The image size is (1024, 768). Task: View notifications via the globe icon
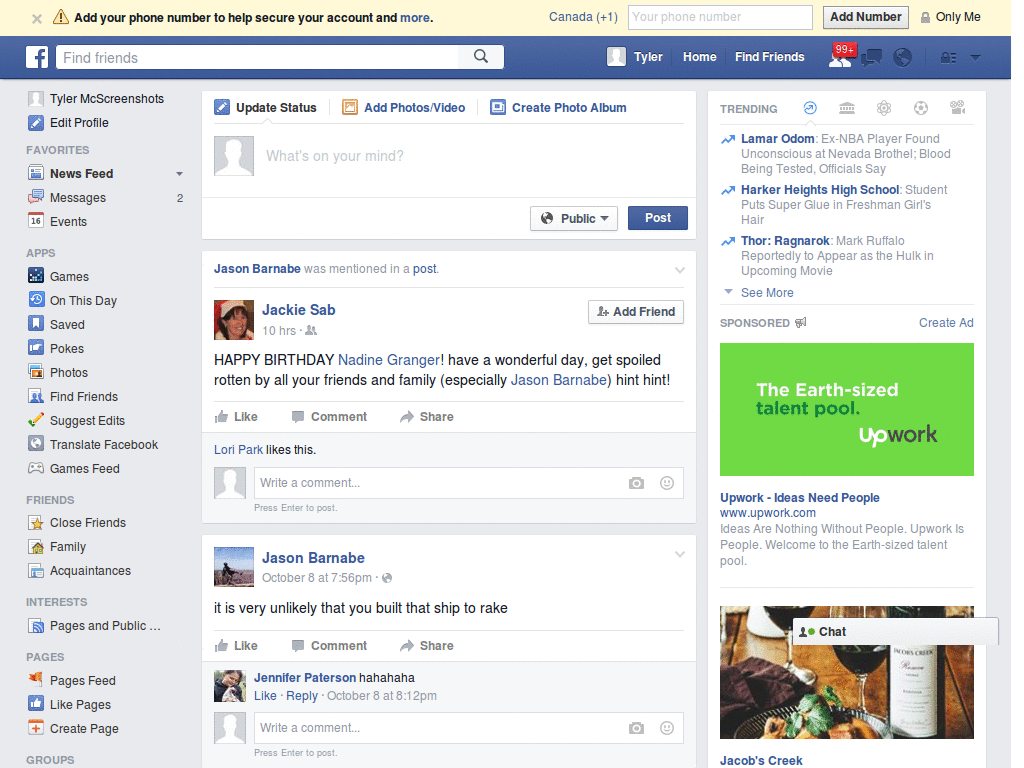(902, 58)
